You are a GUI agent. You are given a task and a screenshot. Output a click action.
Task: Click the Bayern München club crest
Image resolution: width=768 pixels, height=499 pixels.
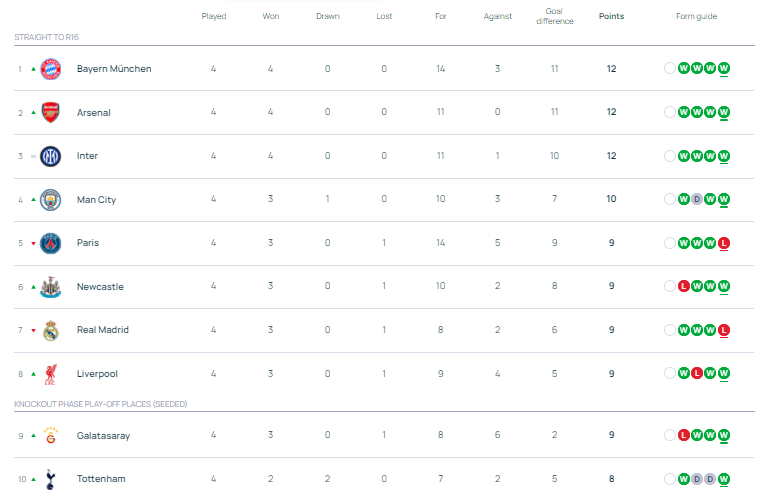(51, 69)
